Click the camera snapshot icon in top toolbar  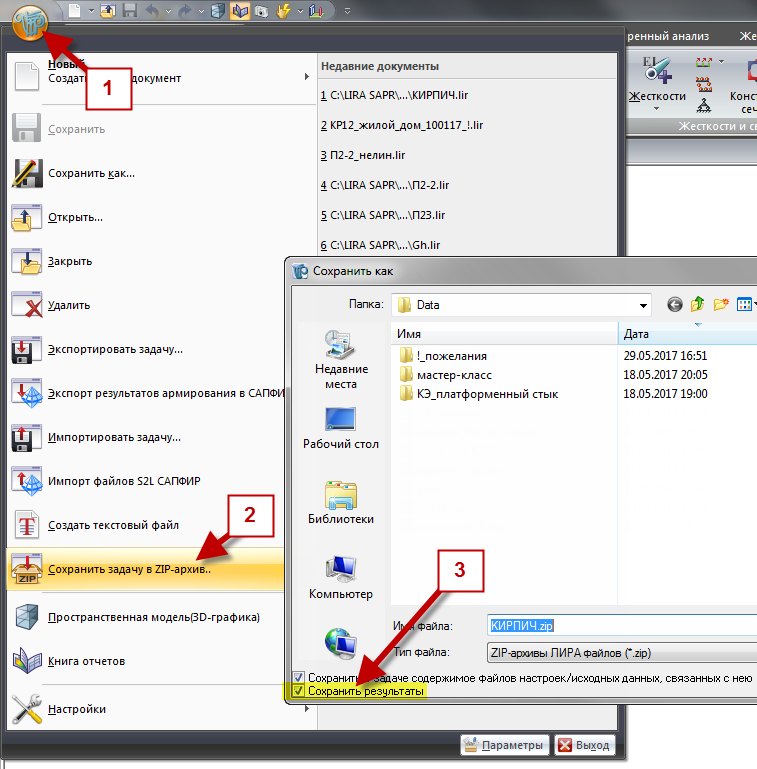(x=261, y=10)
